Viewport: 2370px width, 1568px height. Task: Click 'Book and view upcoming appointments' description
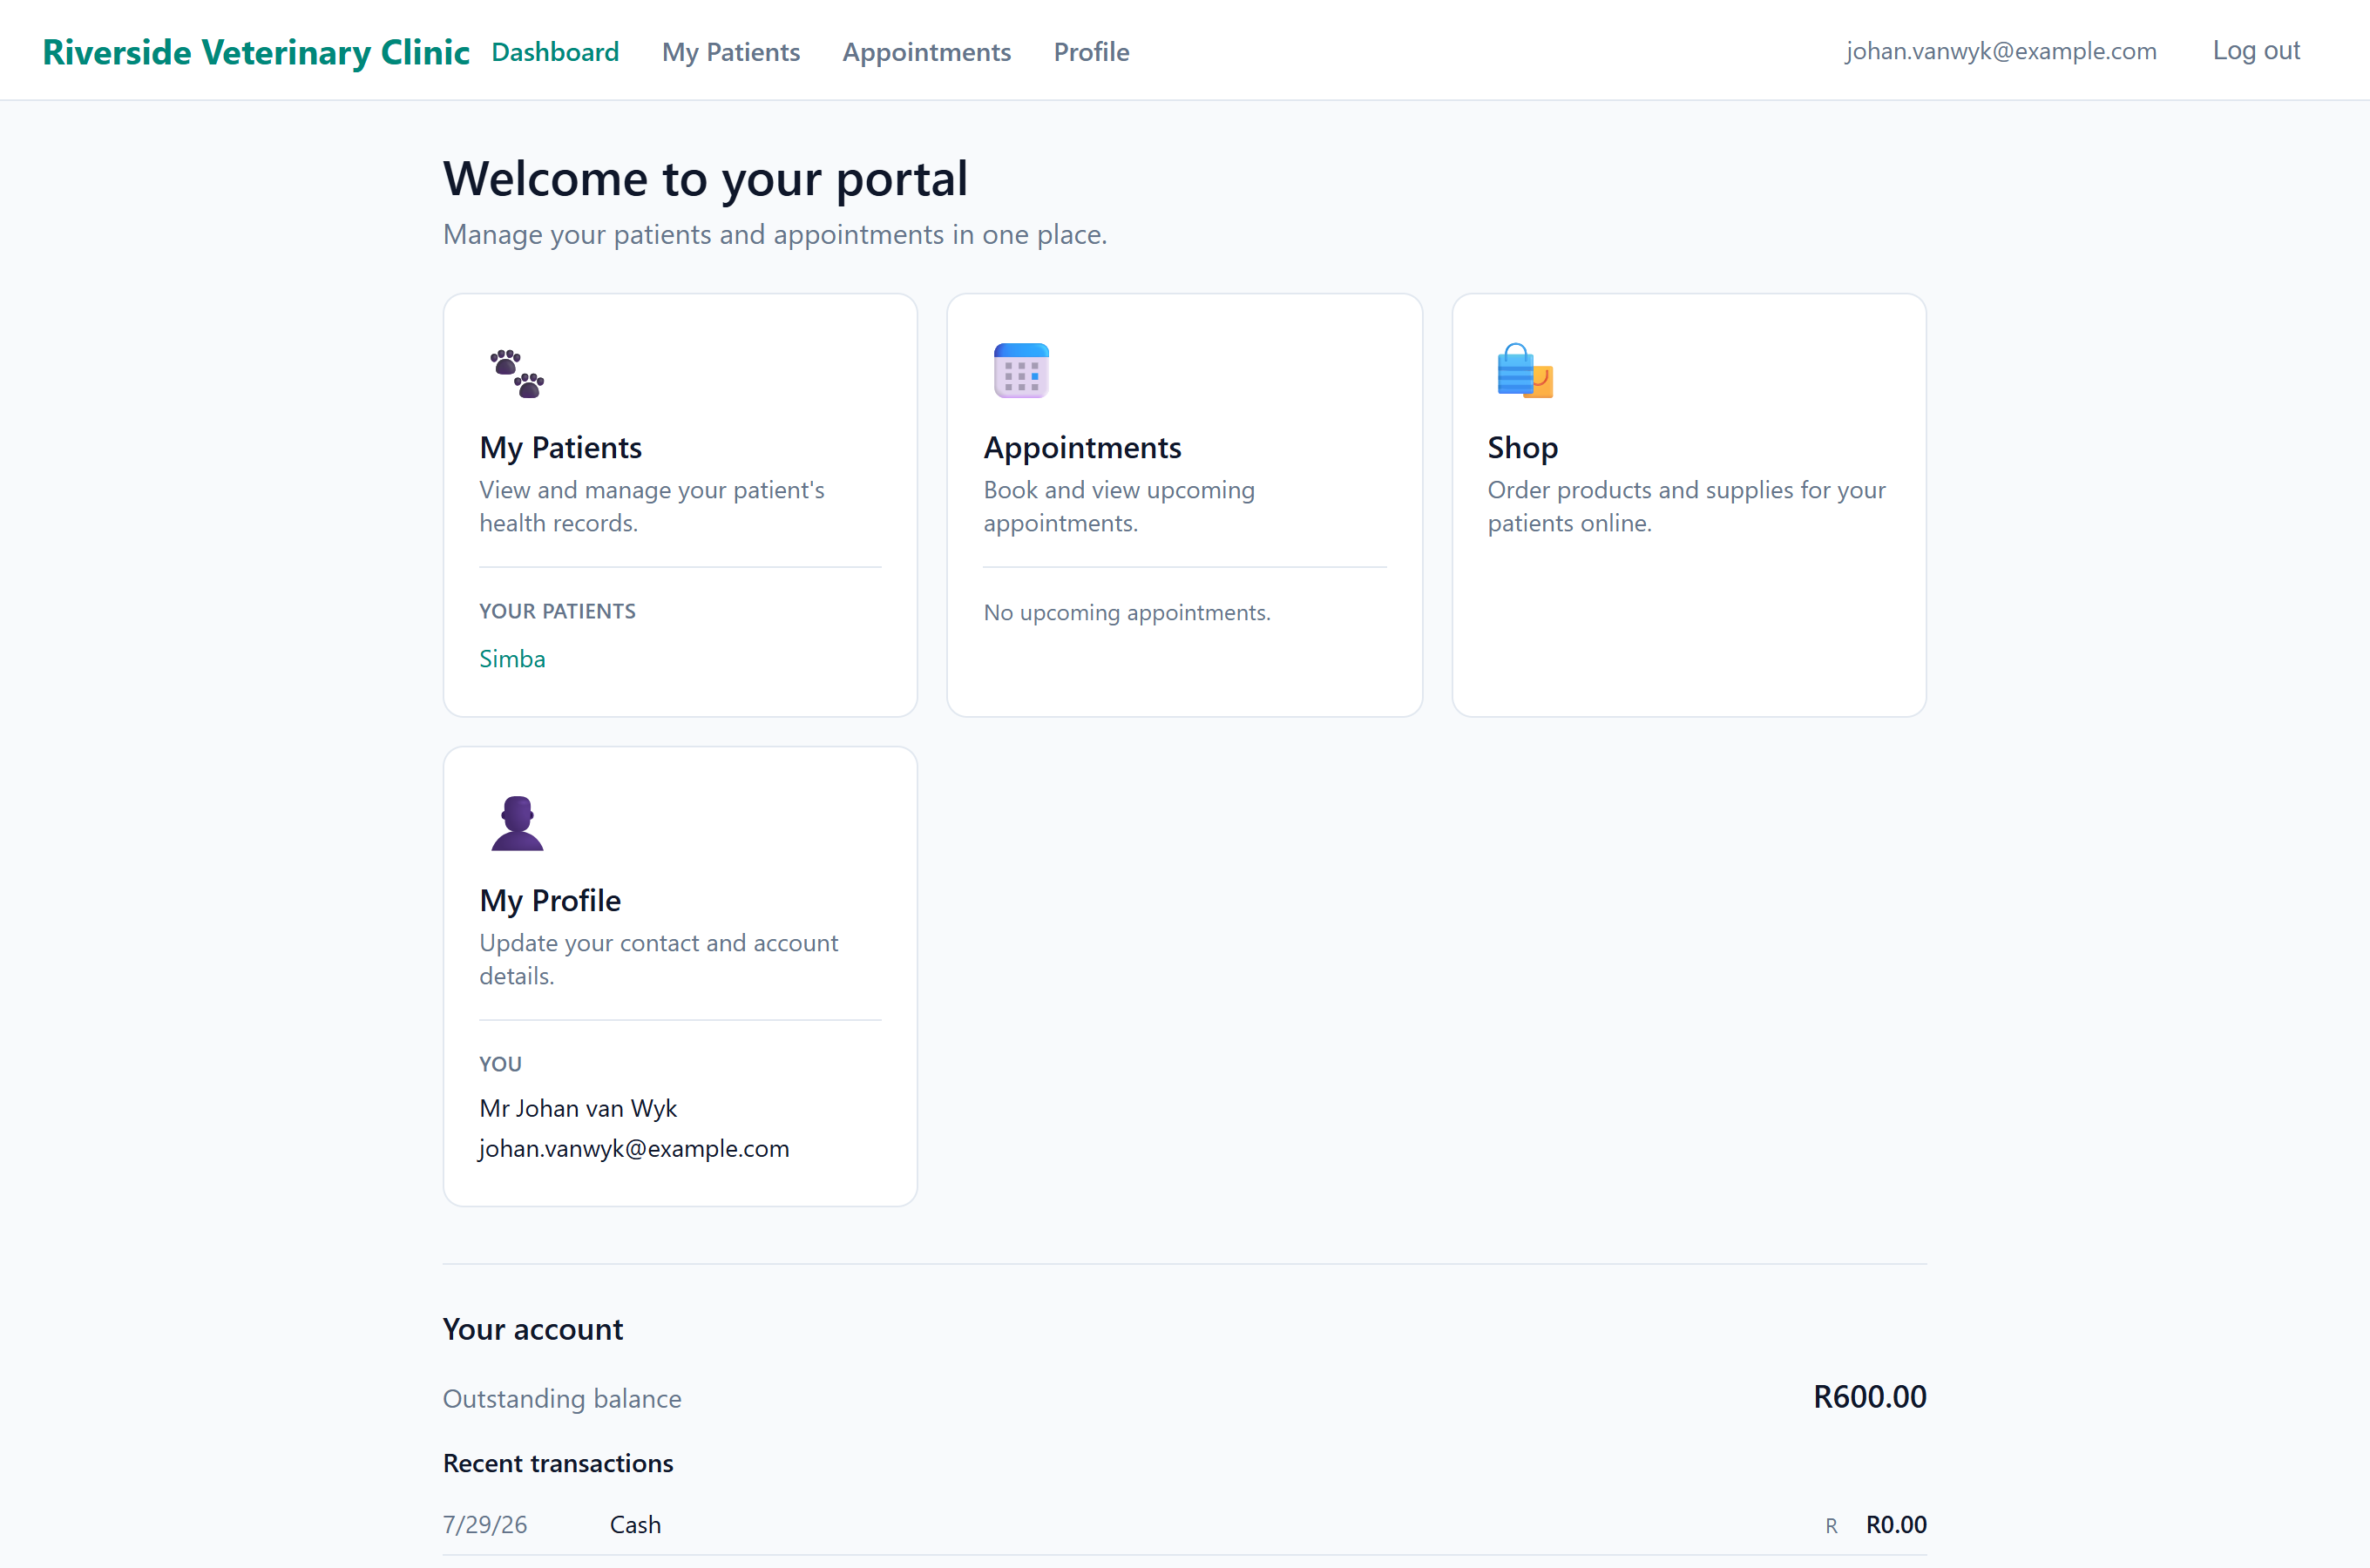1119,506
